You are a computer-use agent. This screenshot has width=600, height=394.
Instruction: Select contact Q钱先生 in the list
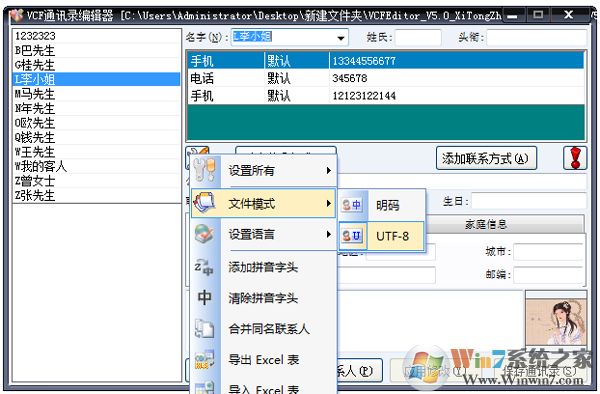96,138
